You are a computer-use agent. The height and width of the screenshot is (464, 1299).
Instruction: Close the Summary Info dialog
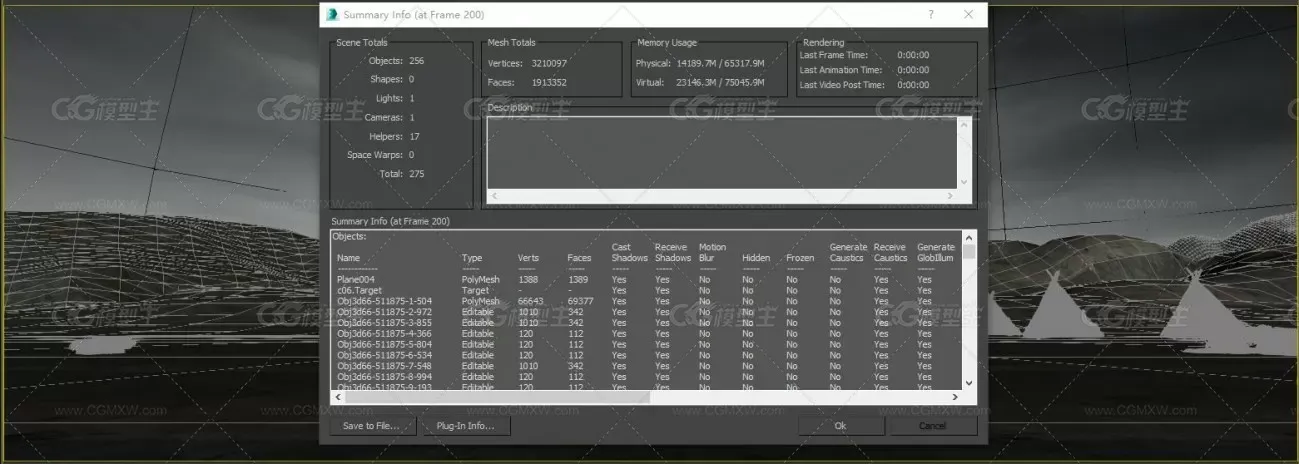click(x=968, y=14)
